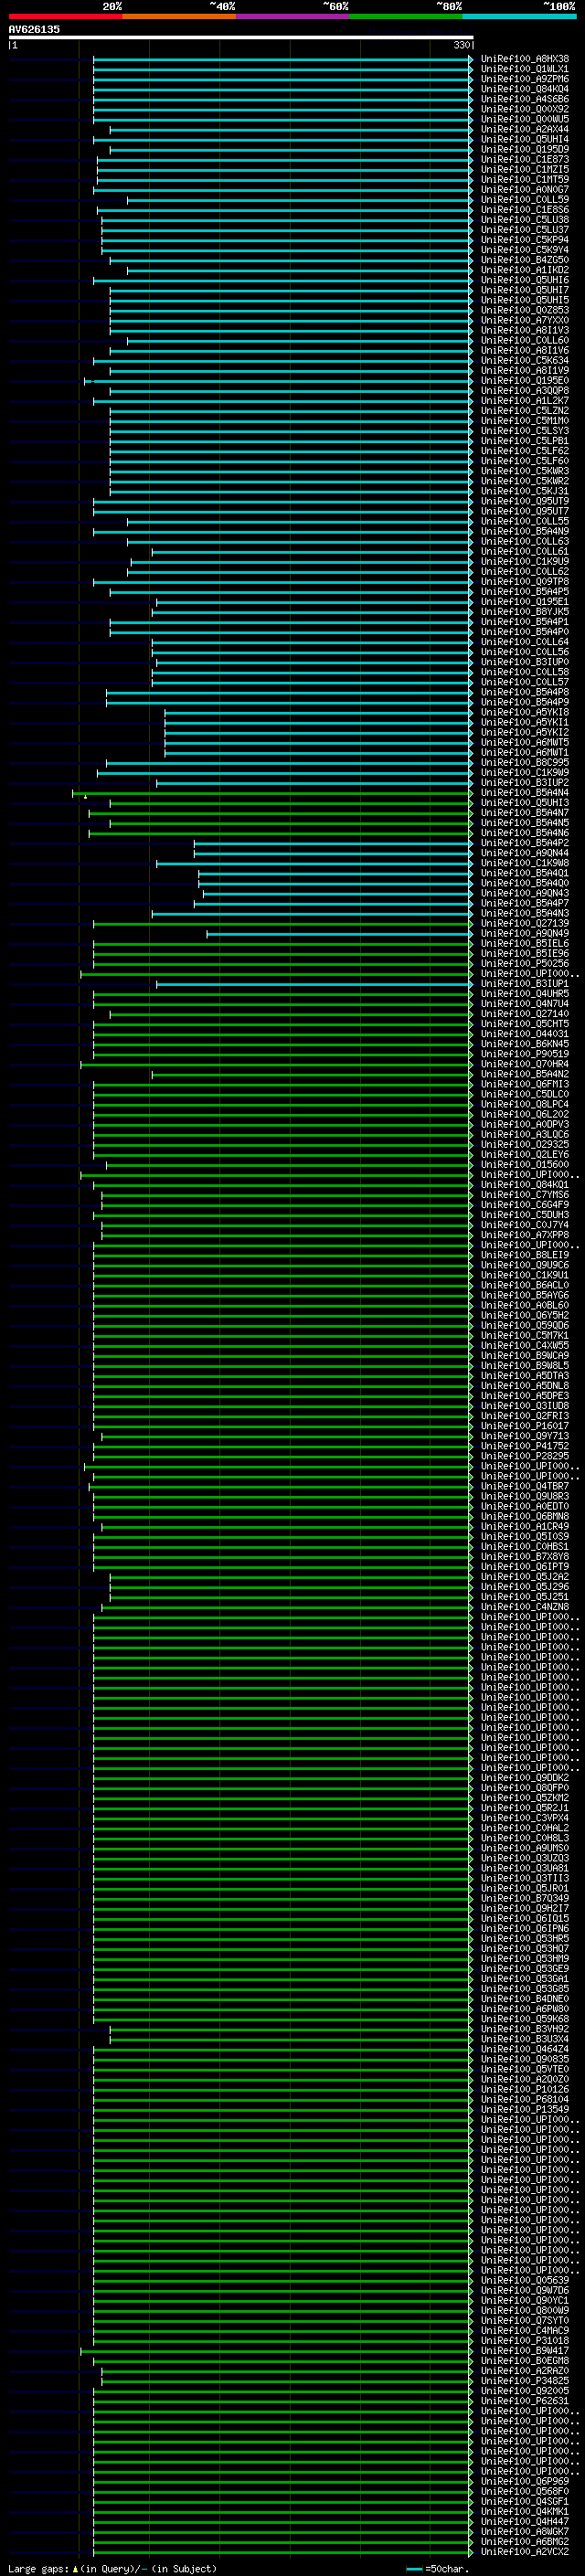Select the UniRef100_C5KJ31 label
This screenshot has height=2576, width=585.
pos(525,492)
